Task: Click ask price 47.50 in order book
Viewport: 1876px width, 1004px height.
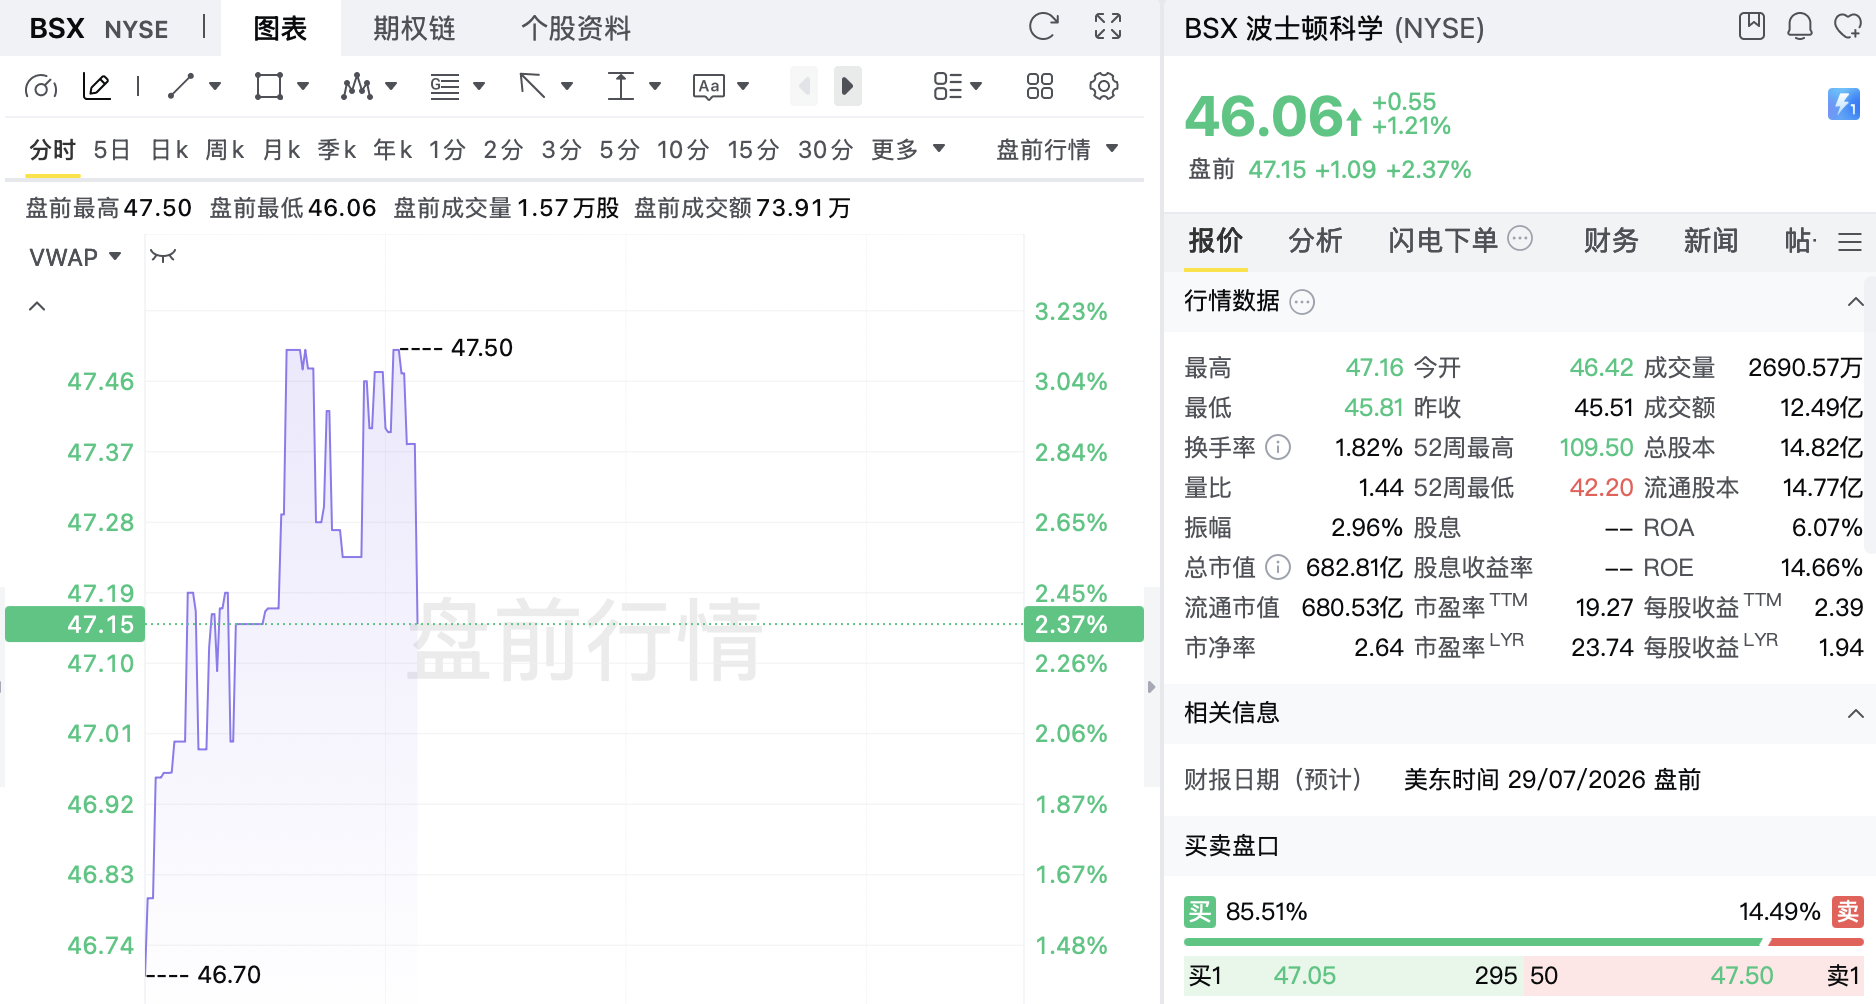Action: click(x=1741, y=976)
